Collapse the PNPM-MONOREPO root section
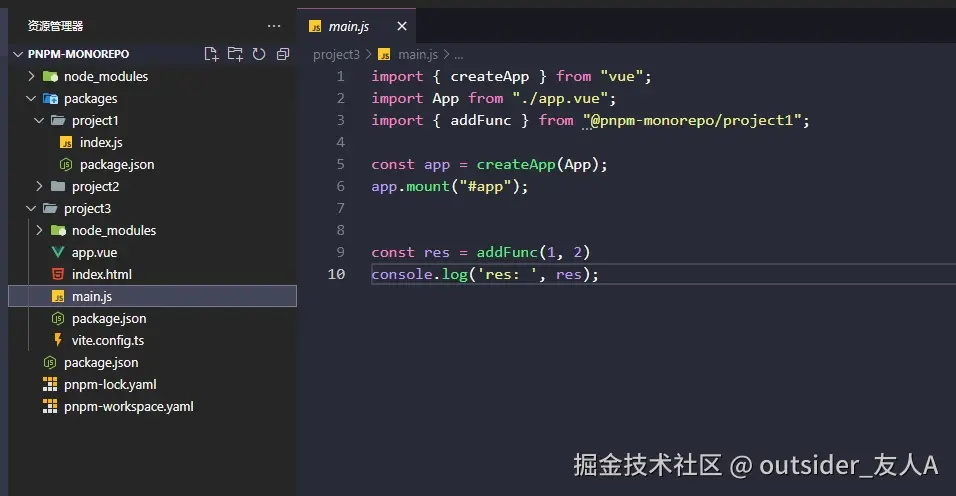The image size is (956, 496). 18,54
